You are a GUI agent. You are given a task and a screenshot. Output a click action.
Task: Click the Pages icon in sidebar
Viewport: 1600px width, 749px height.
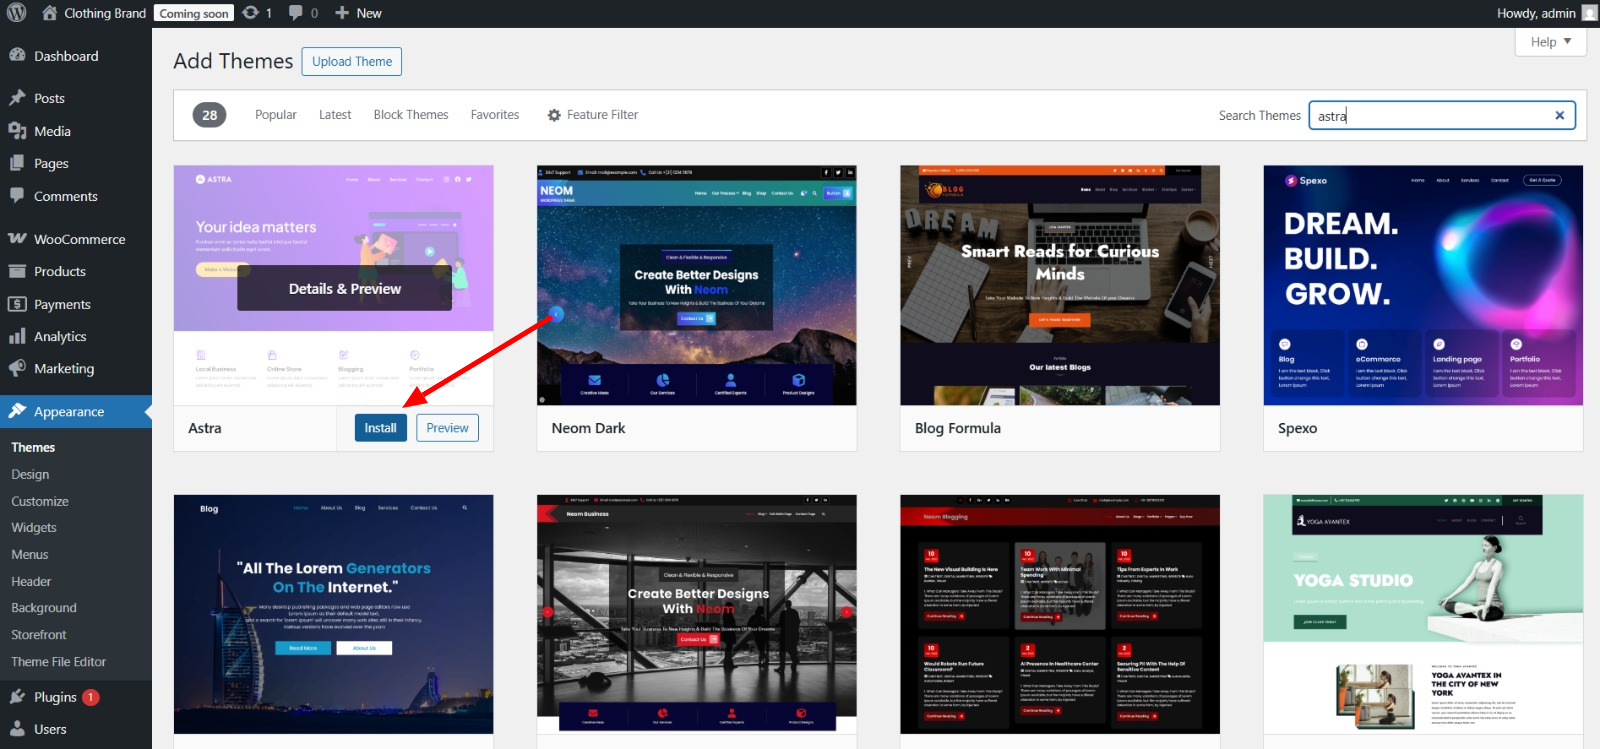click(x=17, y=163)
